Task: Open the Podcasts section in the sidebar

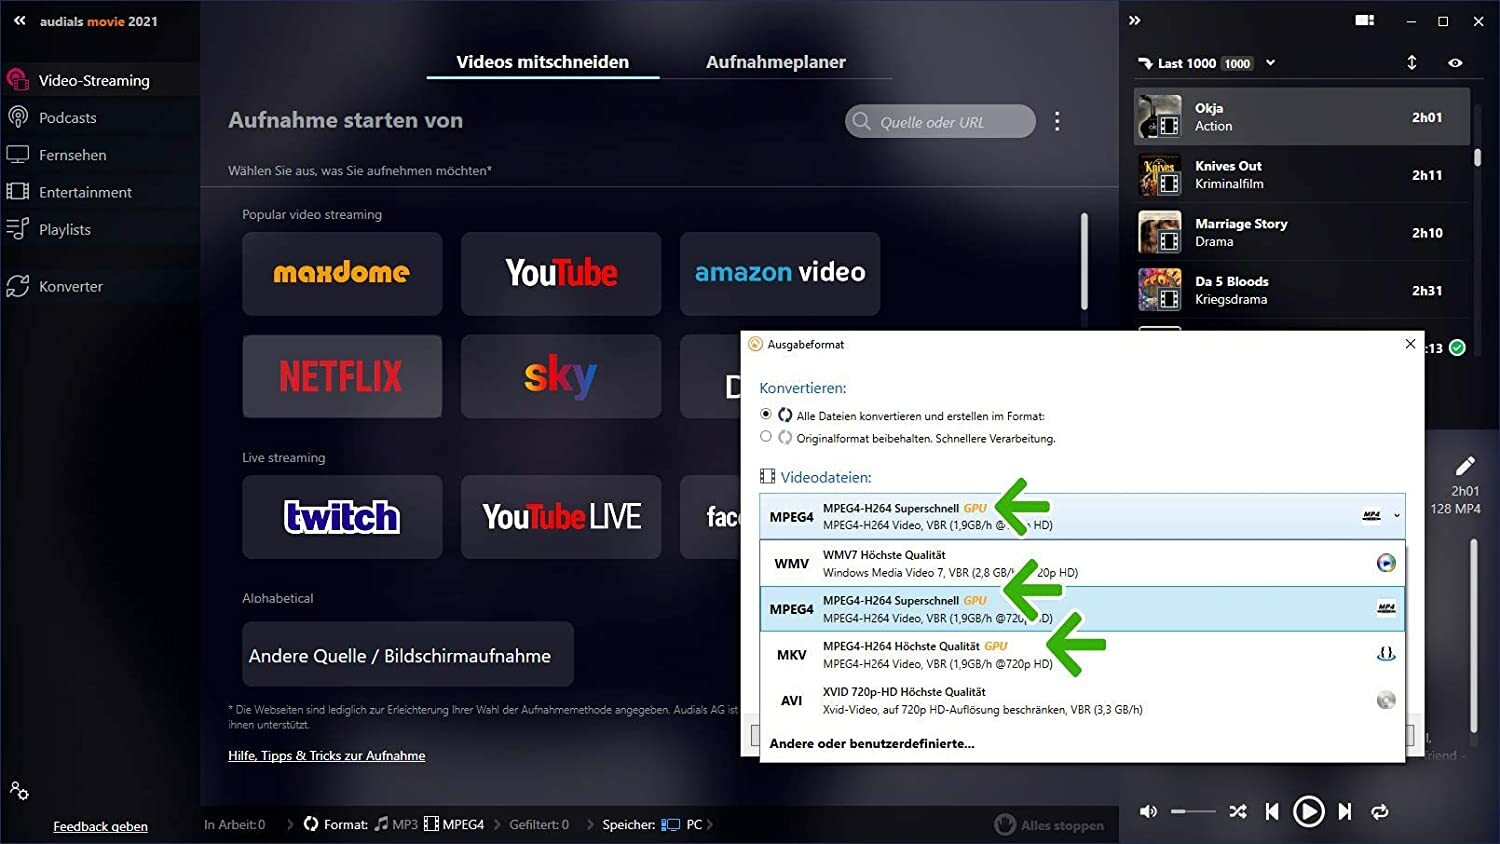Action: pyautogui.click(x=17, y=117)
